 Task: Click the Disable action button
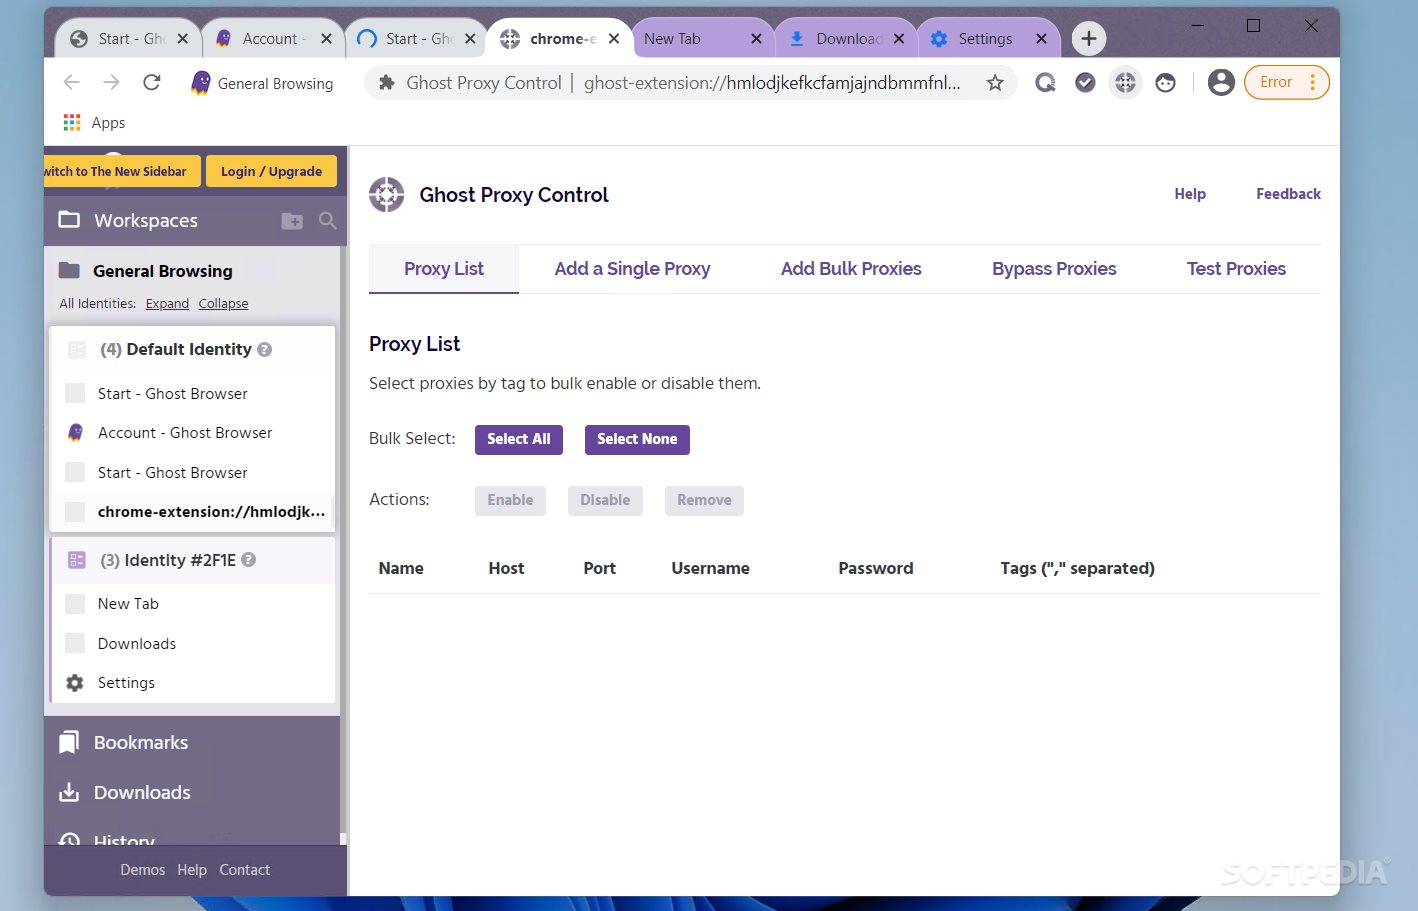605,500
